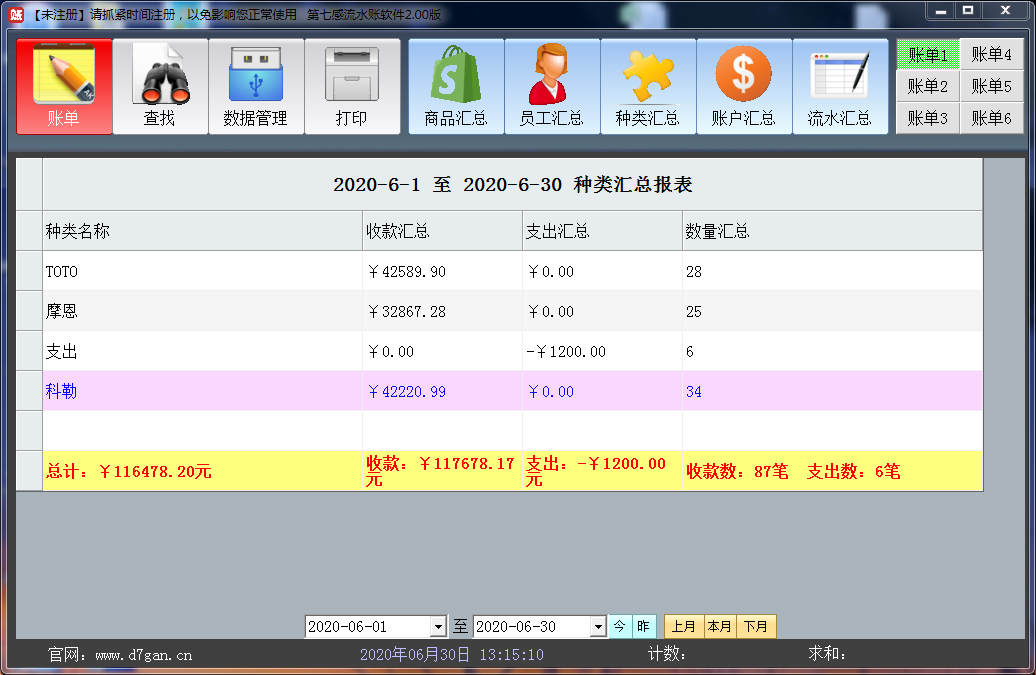The width and height of the screenshot is (1036, 675).
Task: Select the 查找 search tool
Action: click(159, 87)
